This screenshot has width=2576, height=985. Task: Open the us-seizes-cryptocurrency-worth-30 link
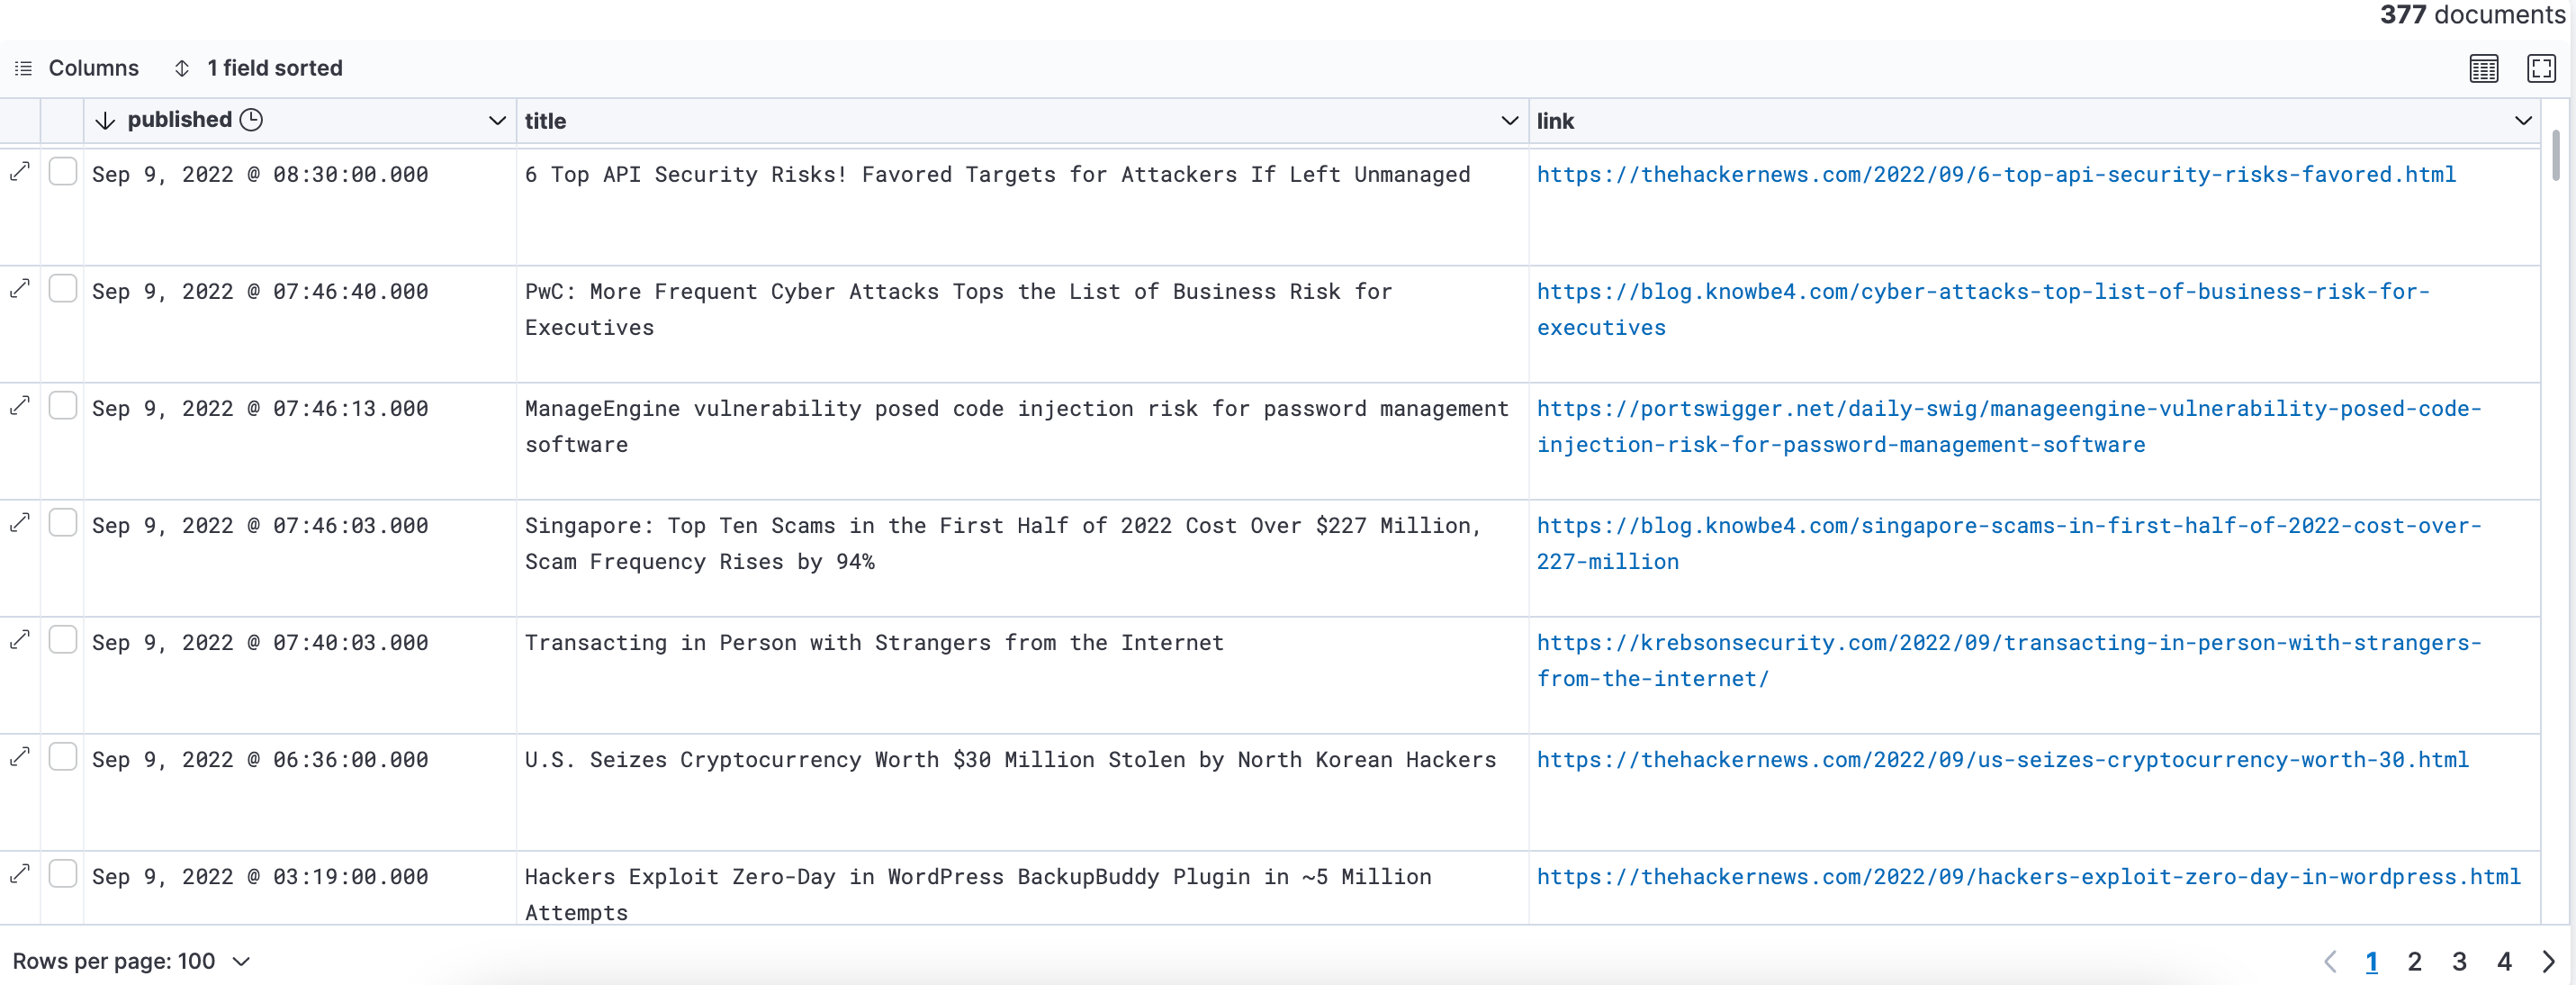coord(2002,760)
